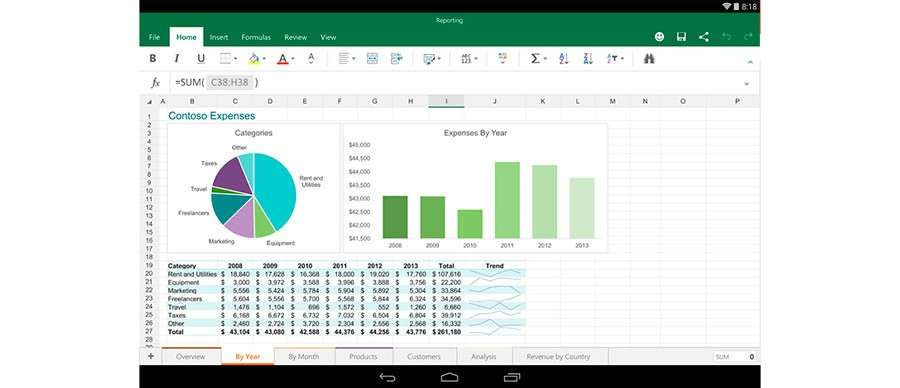Screen dimensions: 900x388
Task: Expand the sort and filter dropdown arrow
Action: point(623,59)
